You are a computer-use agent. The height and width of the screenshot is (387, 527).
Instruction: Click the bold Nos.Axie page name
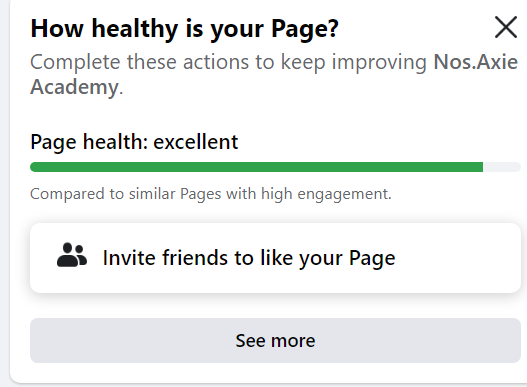[476, 62]
